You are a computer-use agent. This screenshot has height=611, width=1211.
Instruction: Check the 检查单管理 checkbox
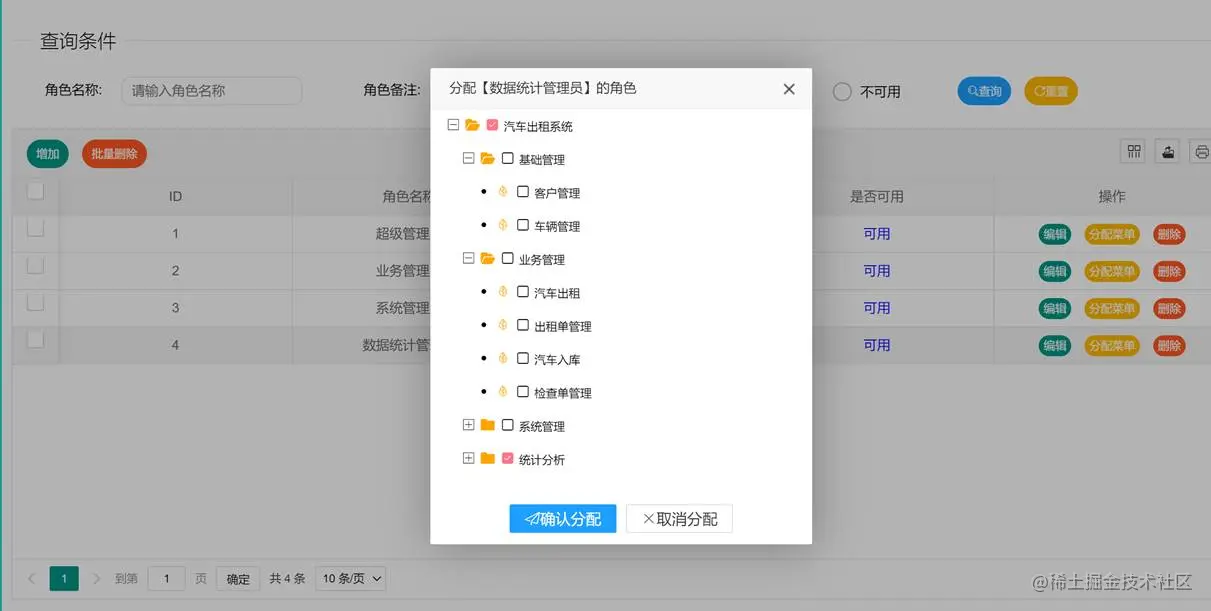523,391
